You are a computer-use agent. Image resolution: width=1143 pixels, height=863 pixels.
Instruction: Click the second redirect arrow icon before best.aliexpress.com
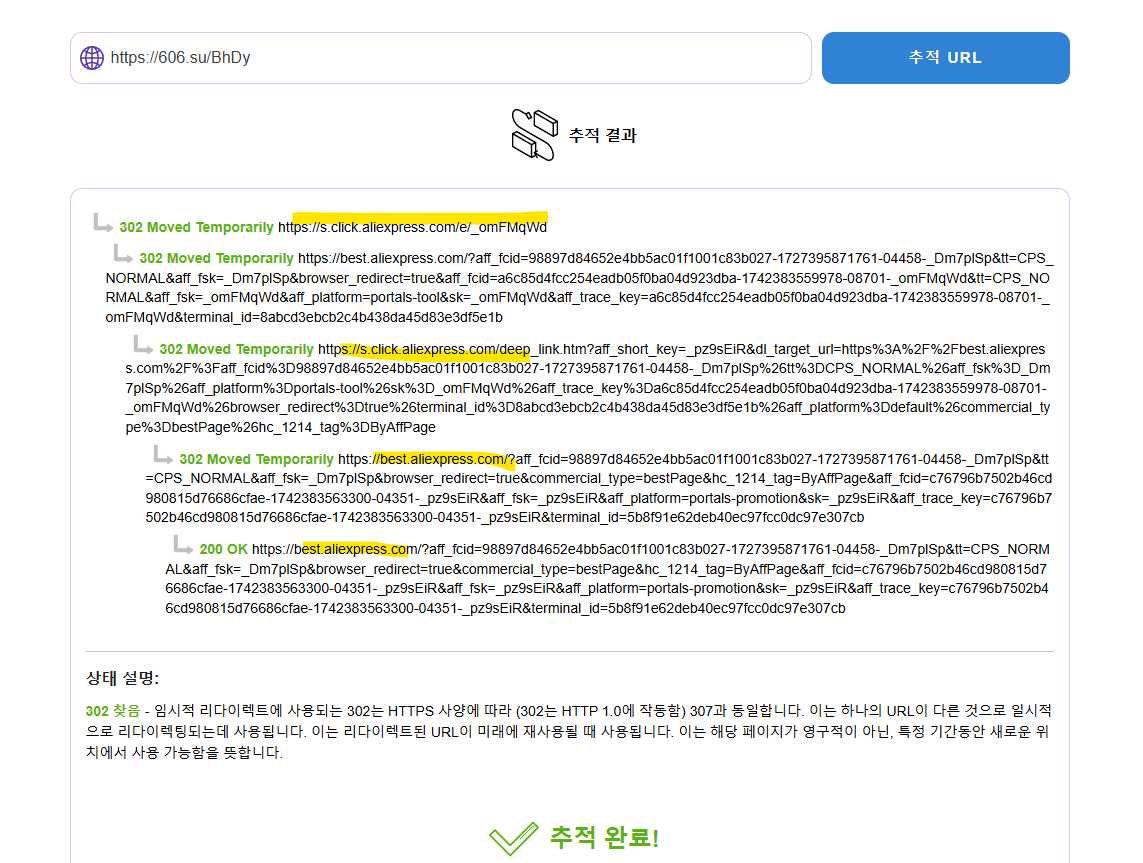[122, 254]
